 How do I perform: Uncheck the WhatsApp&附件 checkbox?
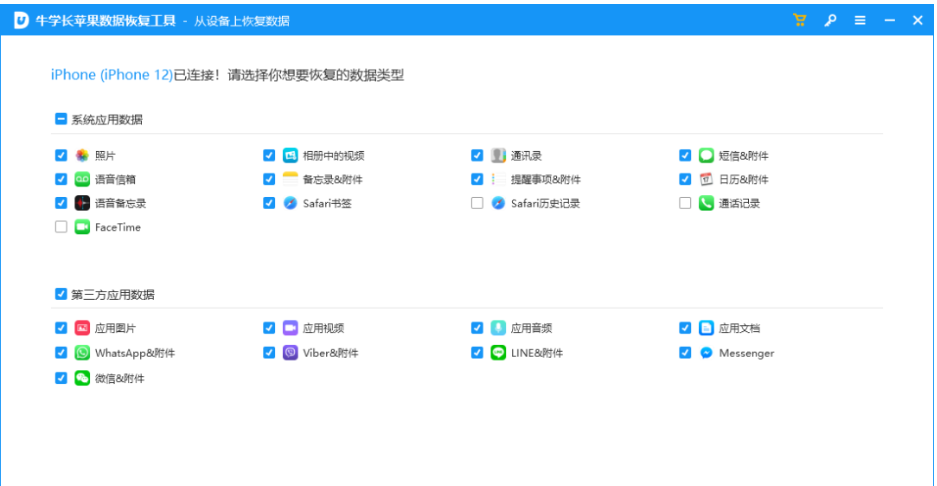point(61,353)
